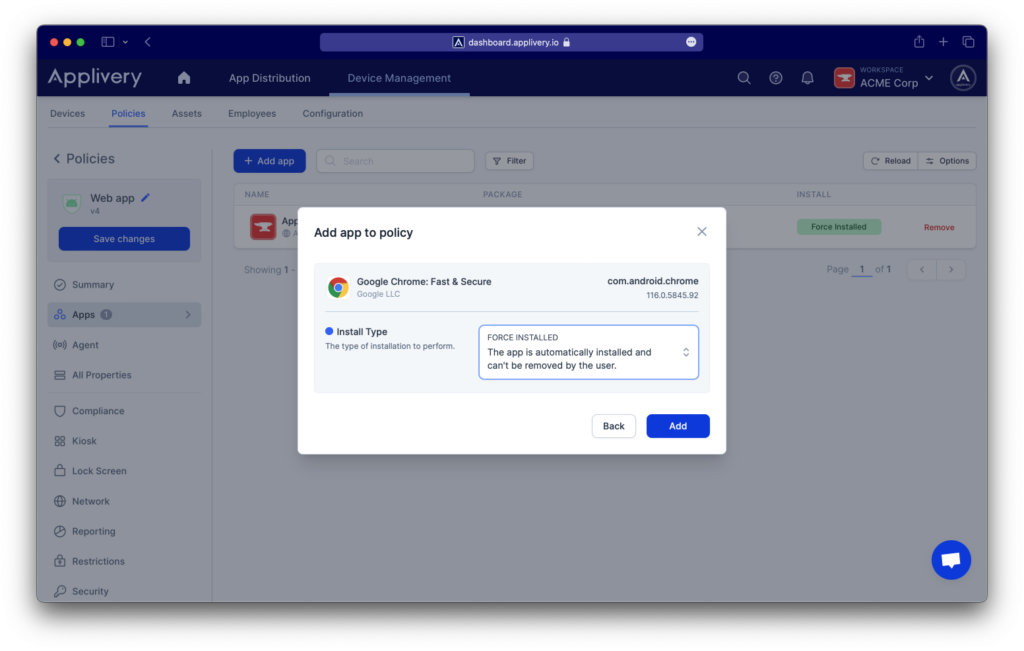Open the Configuration sub-tab

(332, 113)
